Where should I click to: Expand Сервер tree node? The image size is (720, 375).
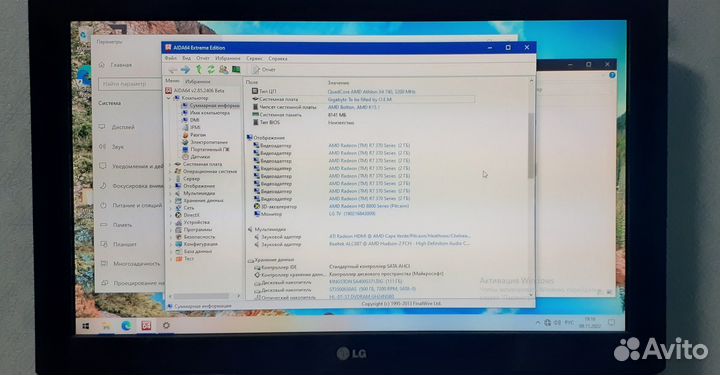(170, 179)
